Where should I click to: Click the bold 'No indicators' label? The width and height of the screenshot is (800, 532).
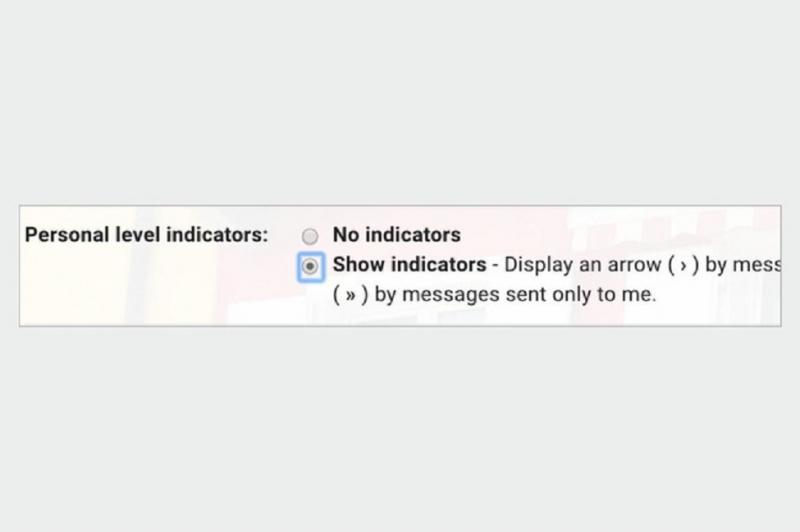(396, 235)
